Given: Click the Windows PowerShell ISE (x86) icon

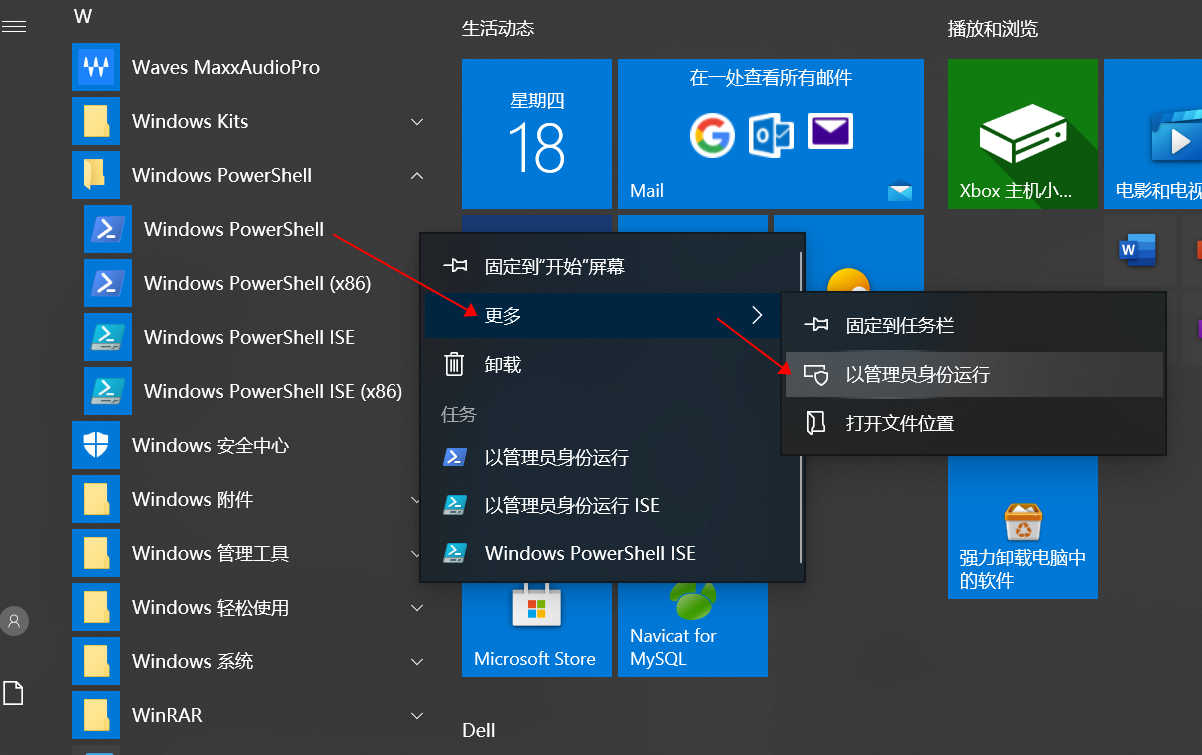Looking at the screenshot, I should coord(108,391).
